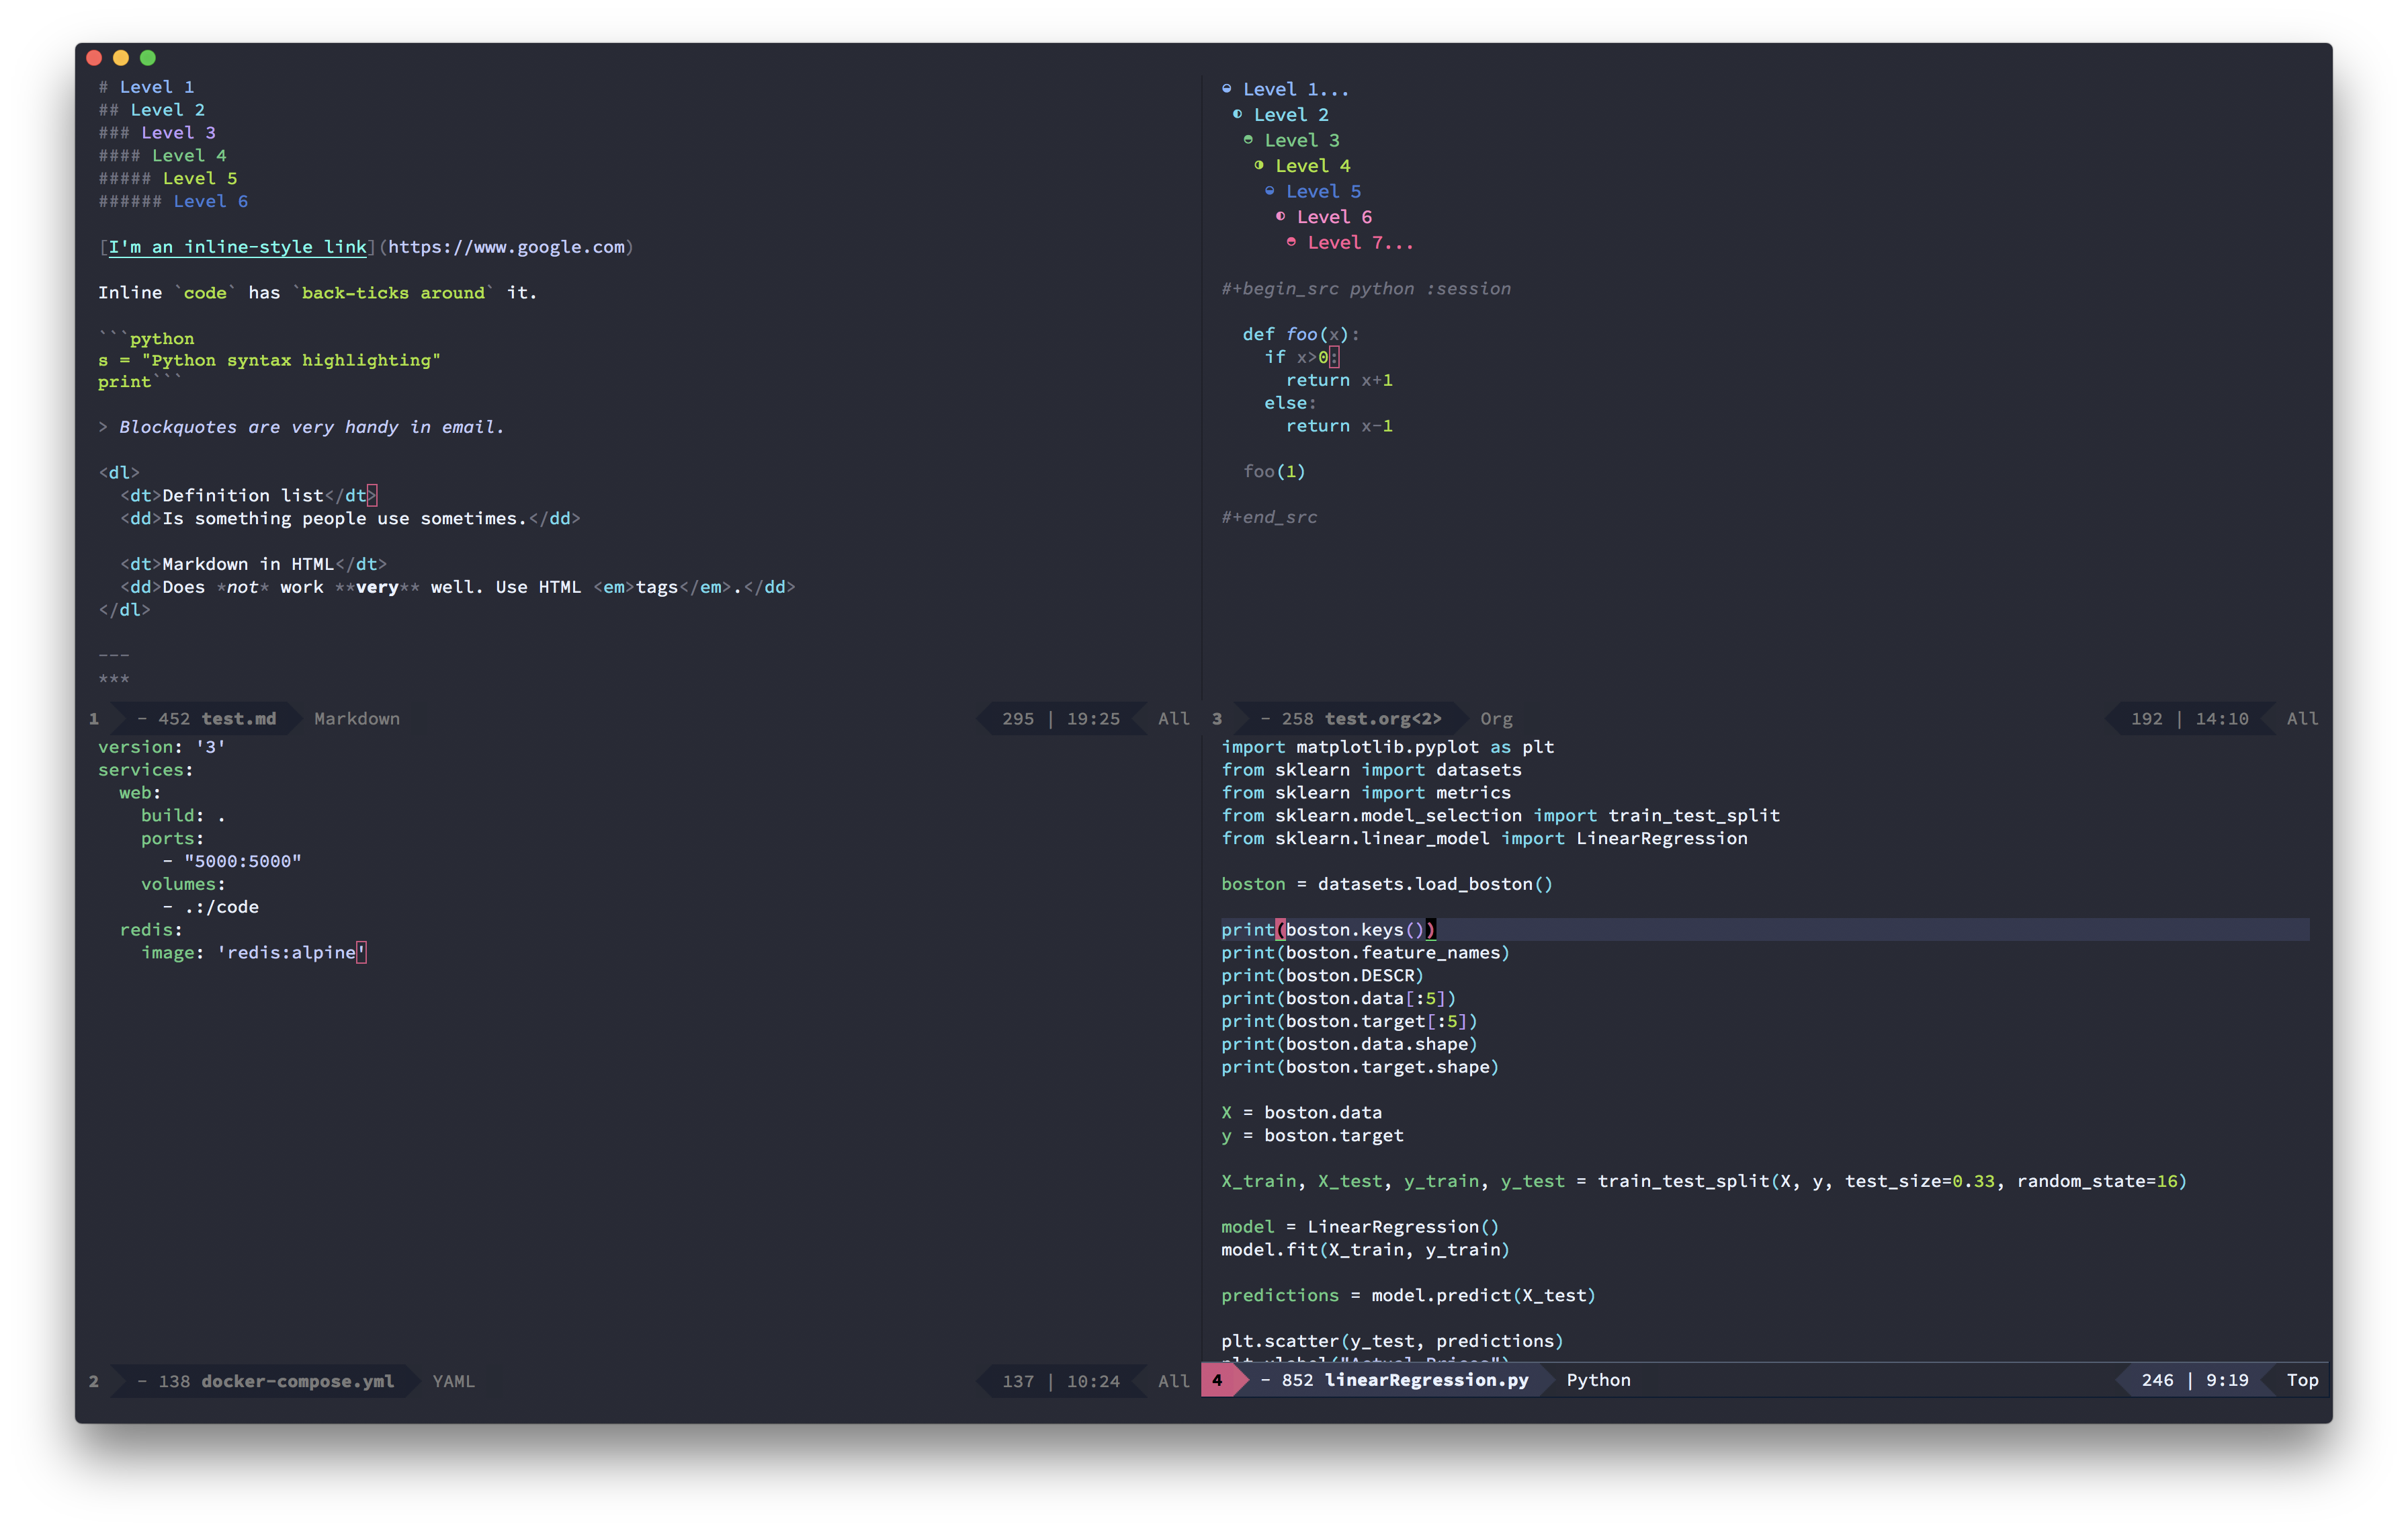This screenshot has width=2408, height=1531.
Task: Expand the folded Level 1... org heading
Action: [x=1295, y=90]
